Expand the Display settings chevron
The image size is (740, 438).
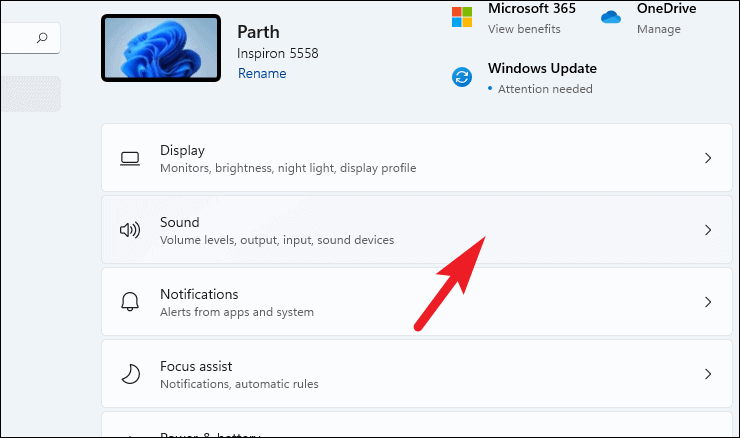click(708, 158)
